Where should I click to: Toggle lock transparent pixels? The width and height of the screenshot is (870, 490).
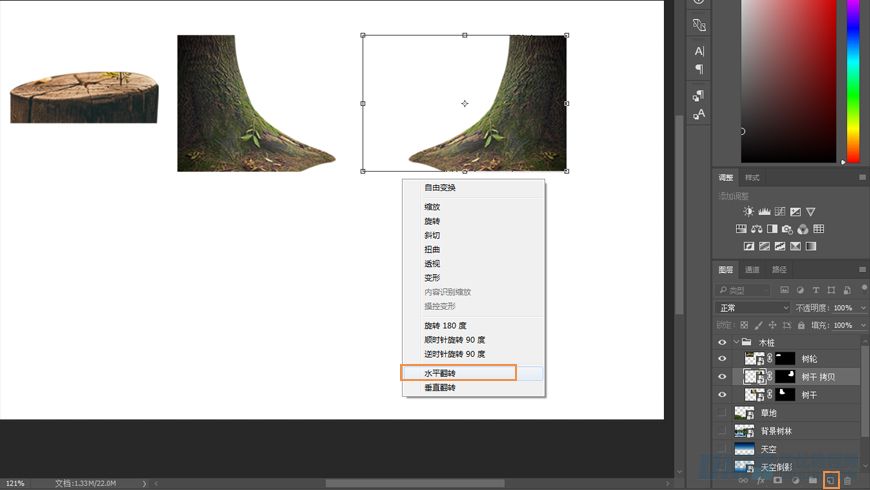pos(744,325)
